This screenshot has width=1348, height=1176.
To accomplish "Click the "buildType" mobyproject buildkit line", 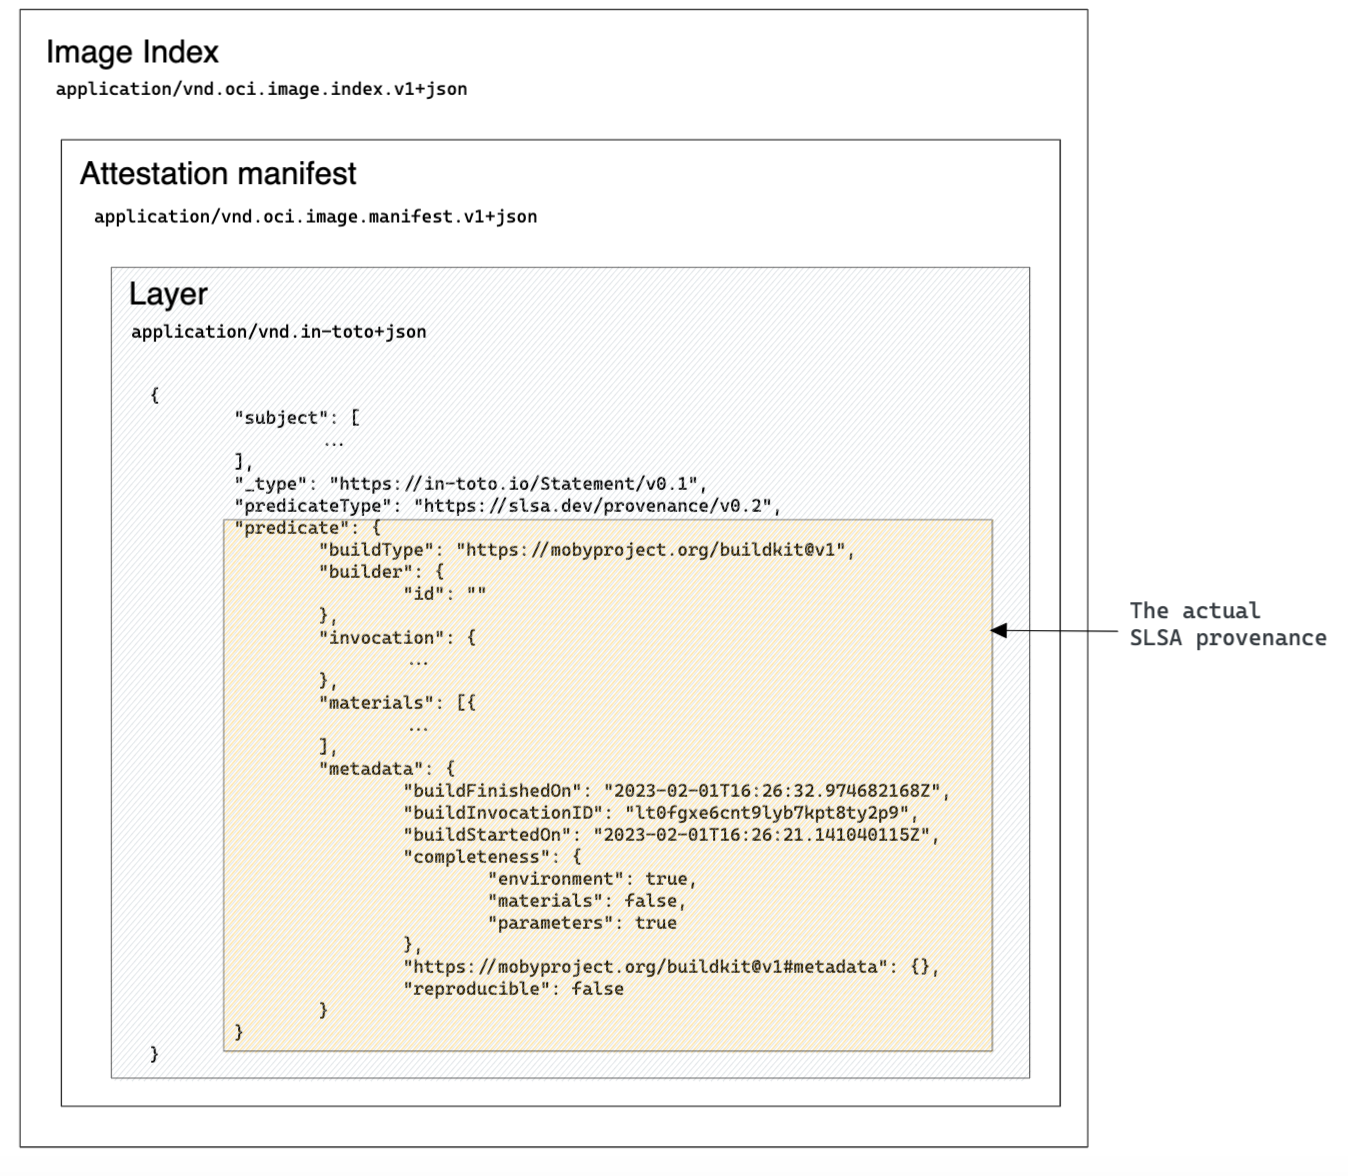I will pos(587,550).
